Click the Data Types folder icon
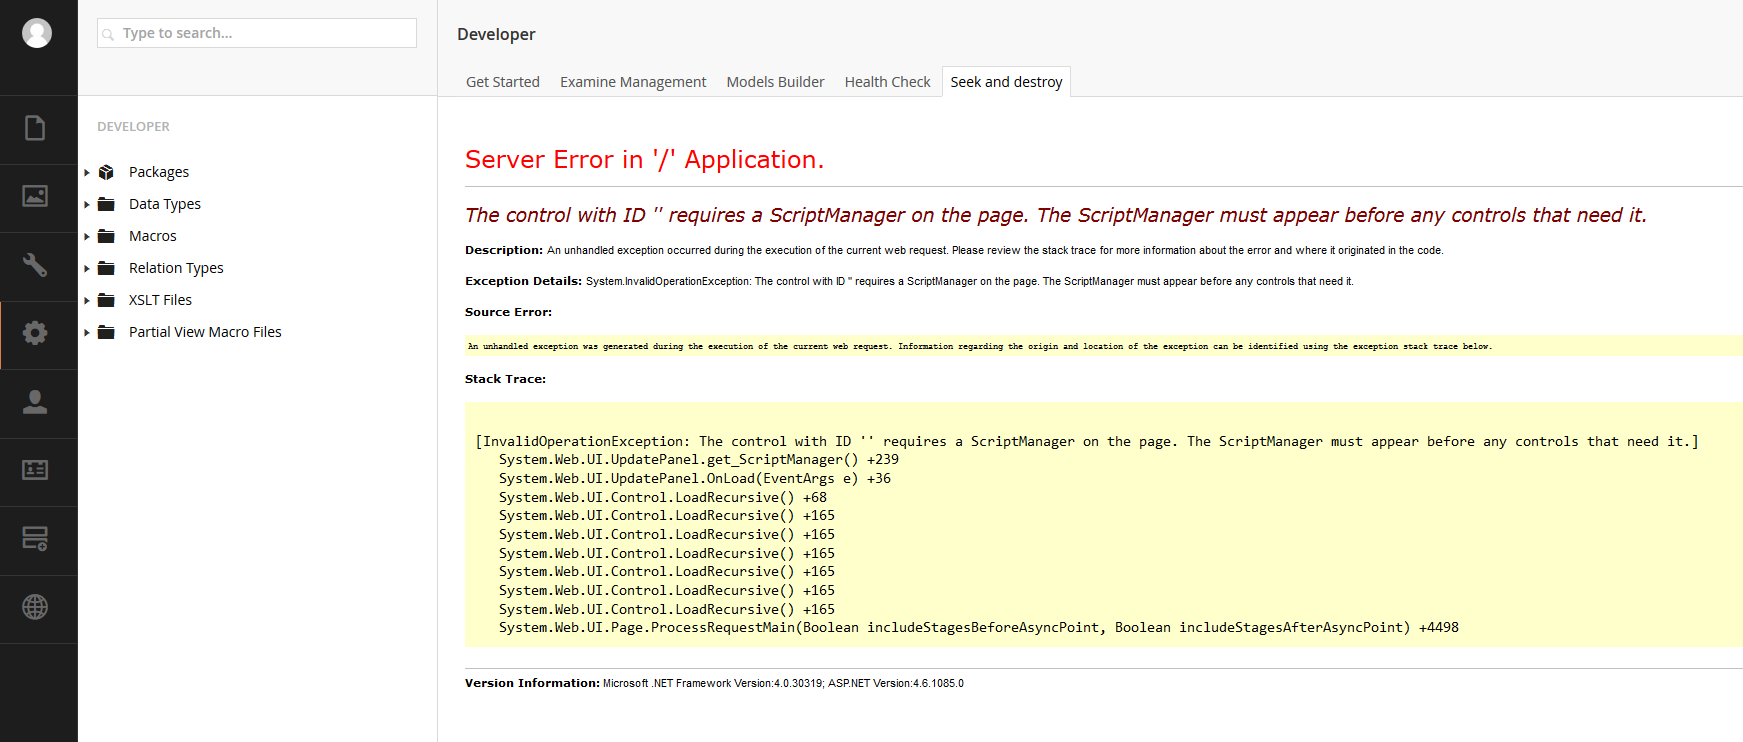The height and width of the screenshot is (742, 1743). click(x=106, y=204)
